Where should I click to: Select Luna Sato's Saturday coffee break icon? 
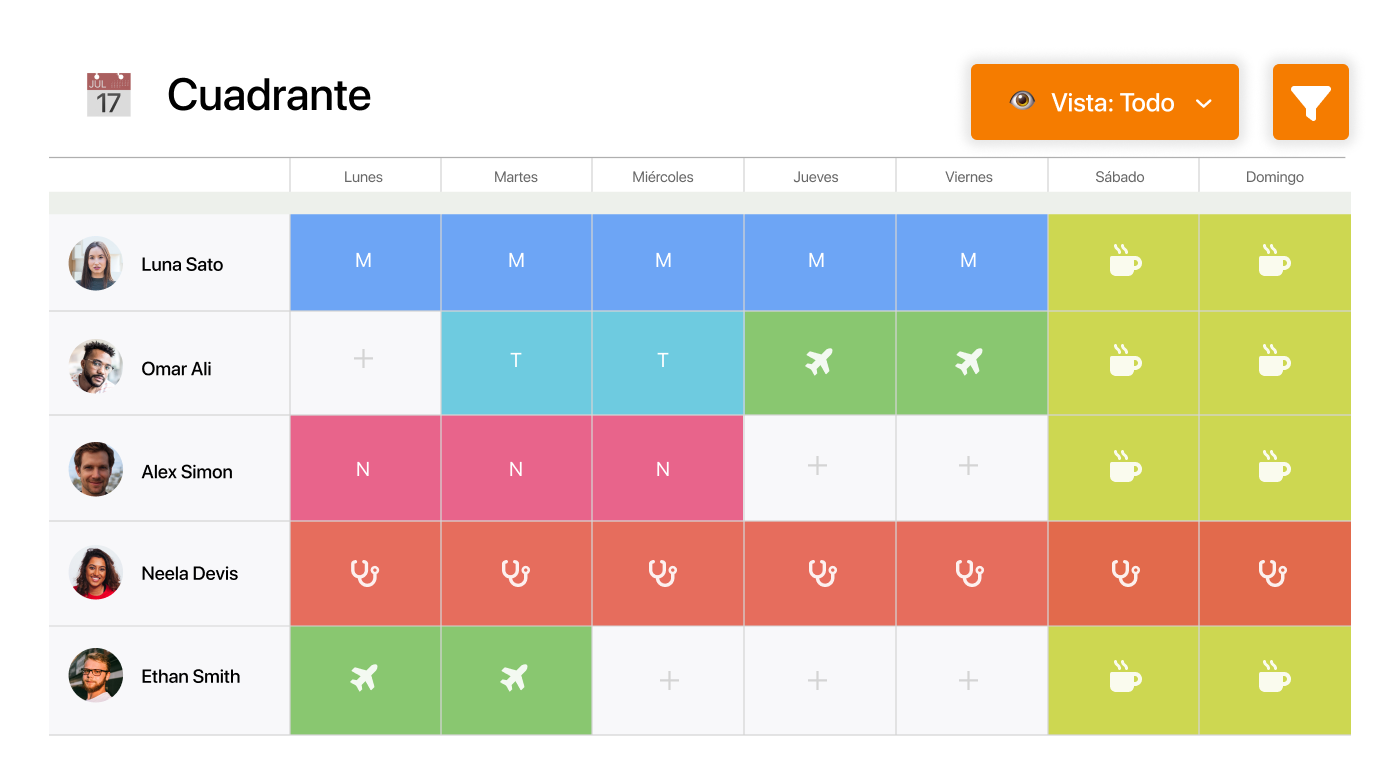pos(1124,262)
